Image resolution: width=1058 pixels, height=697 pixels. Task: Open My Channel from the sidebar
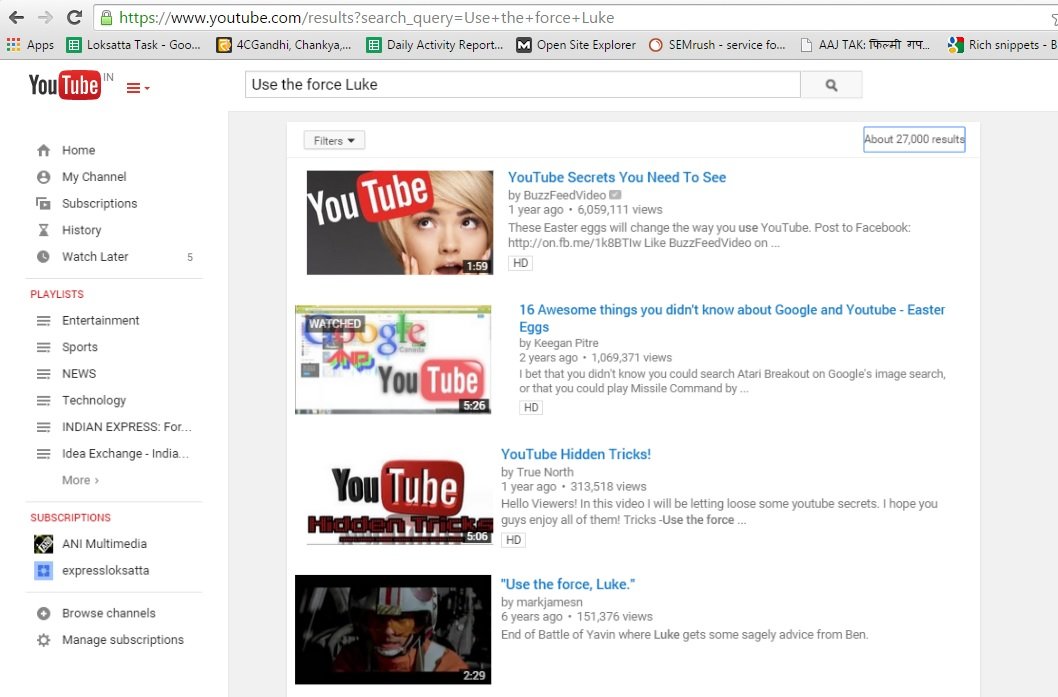(94, 177)
